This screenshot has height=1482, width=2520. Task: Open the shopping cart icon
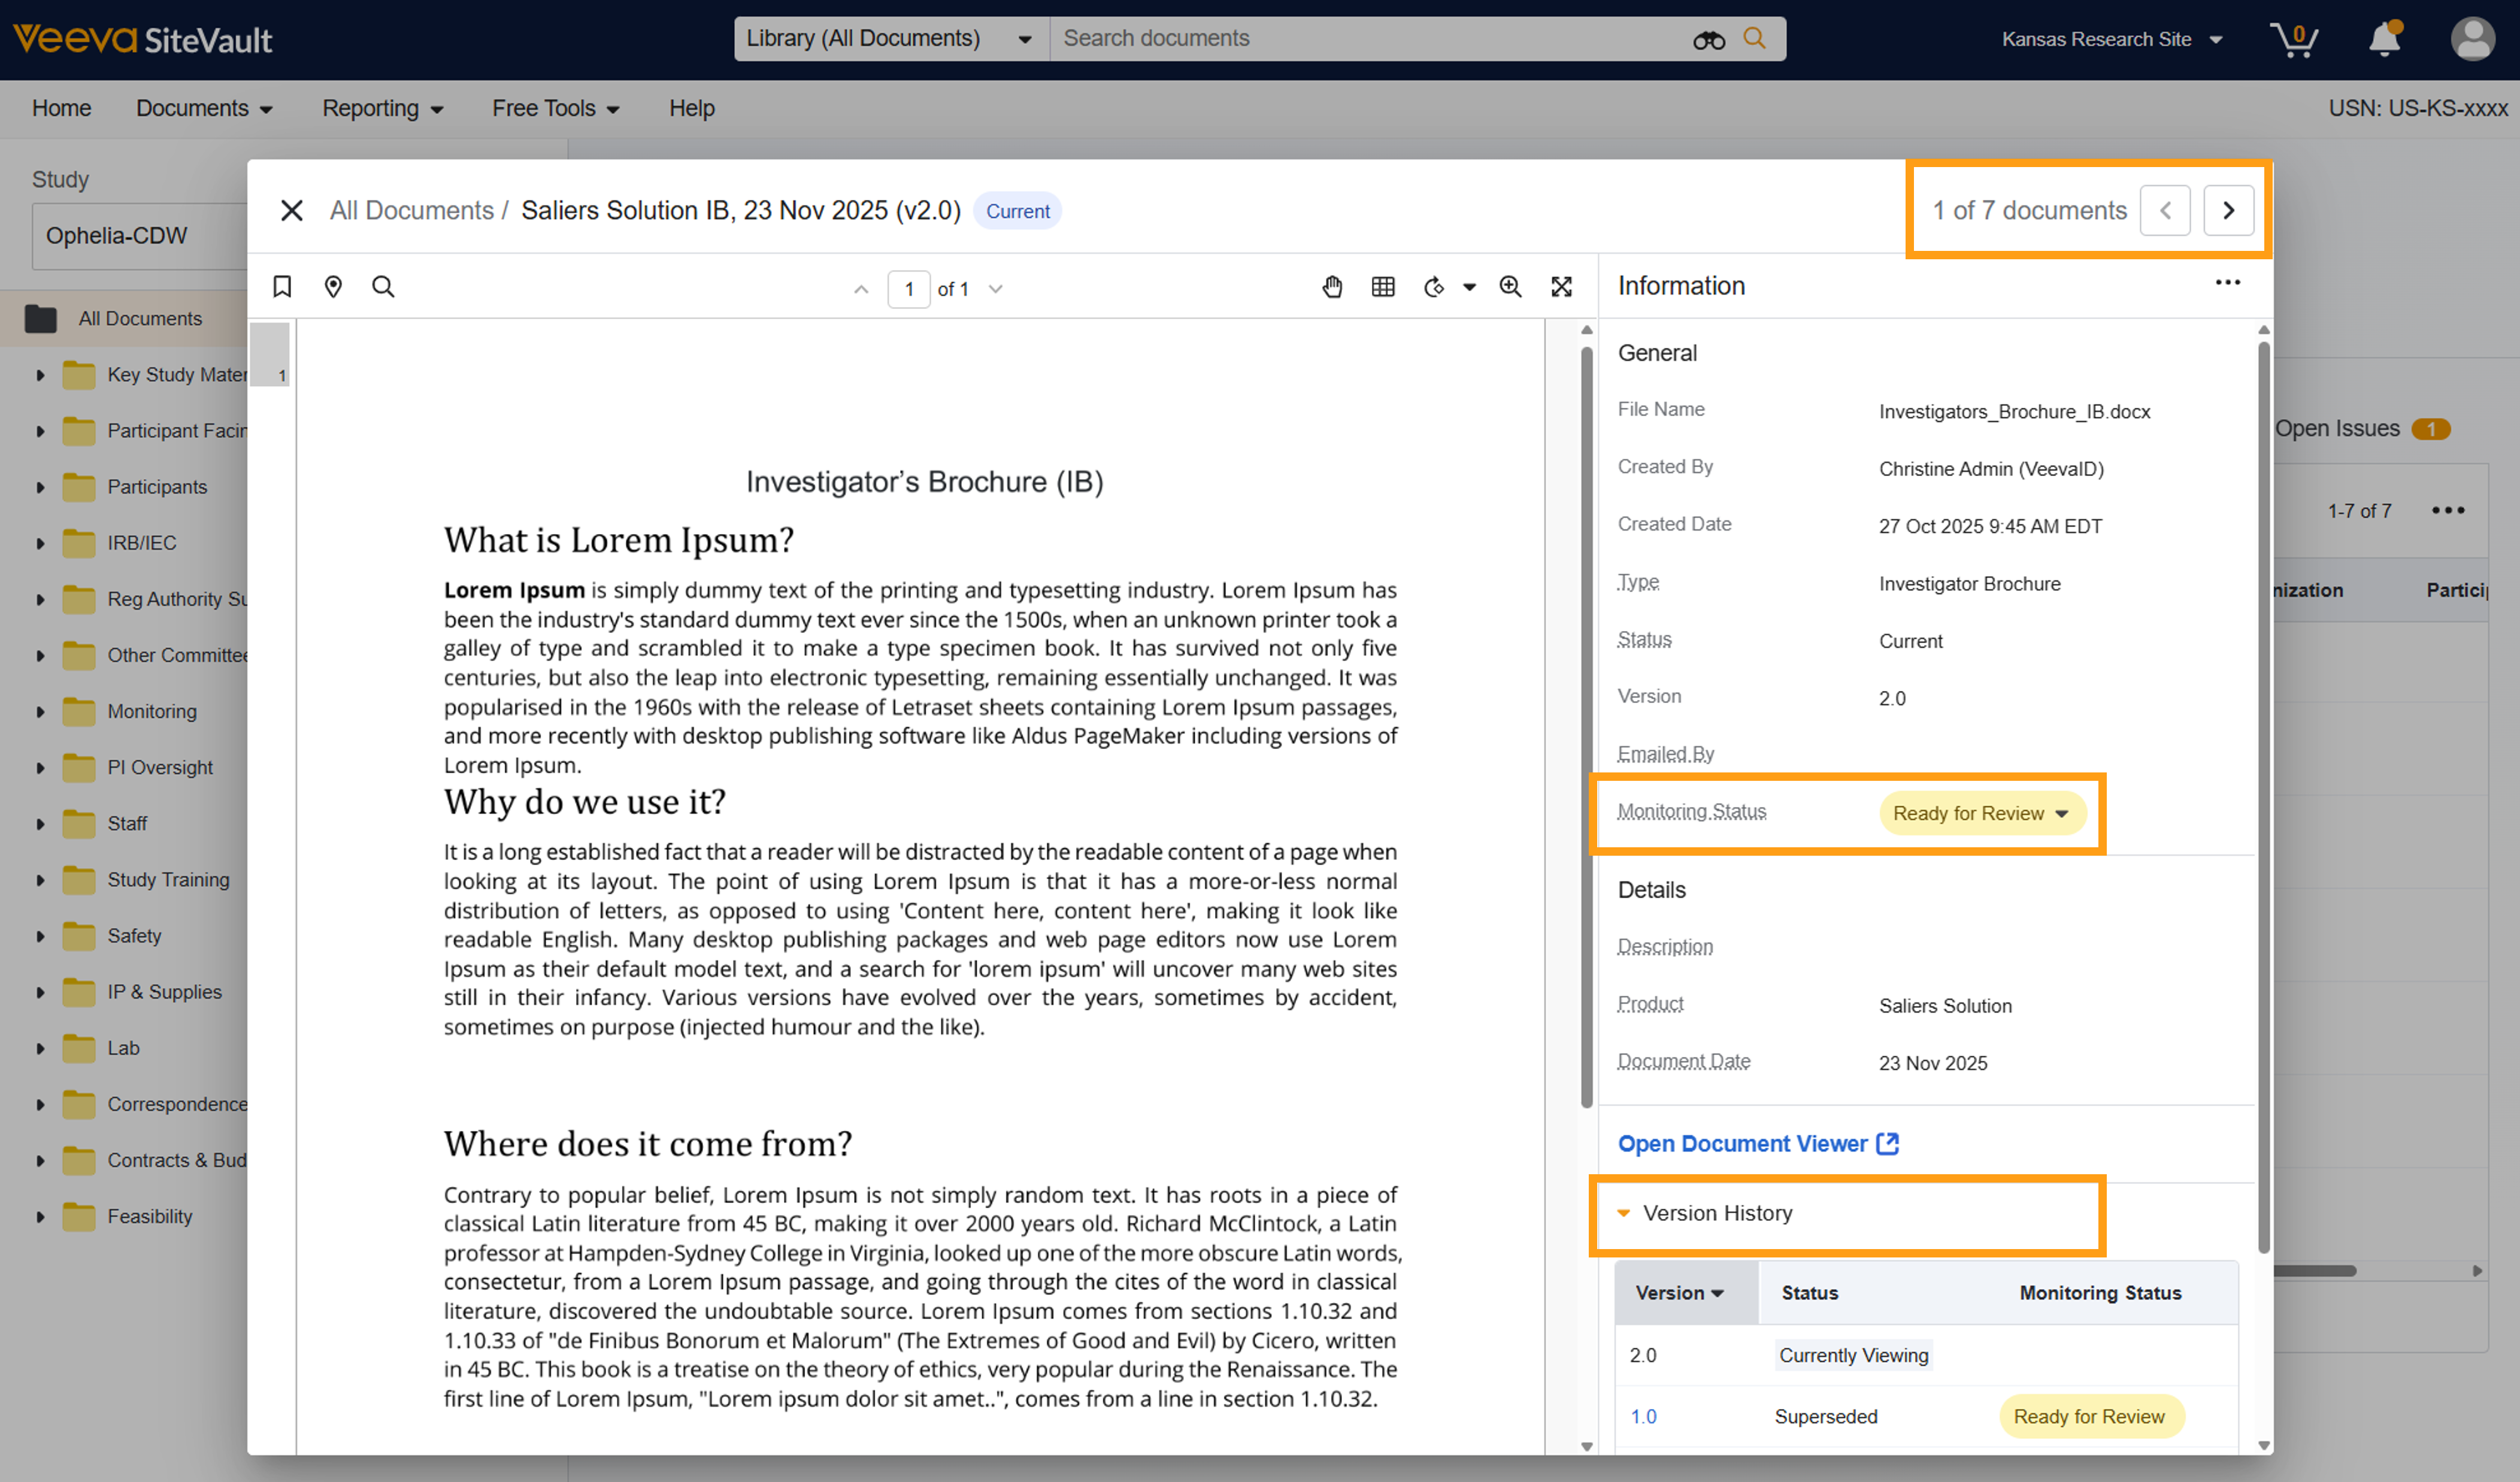(x=2294, y=39)
